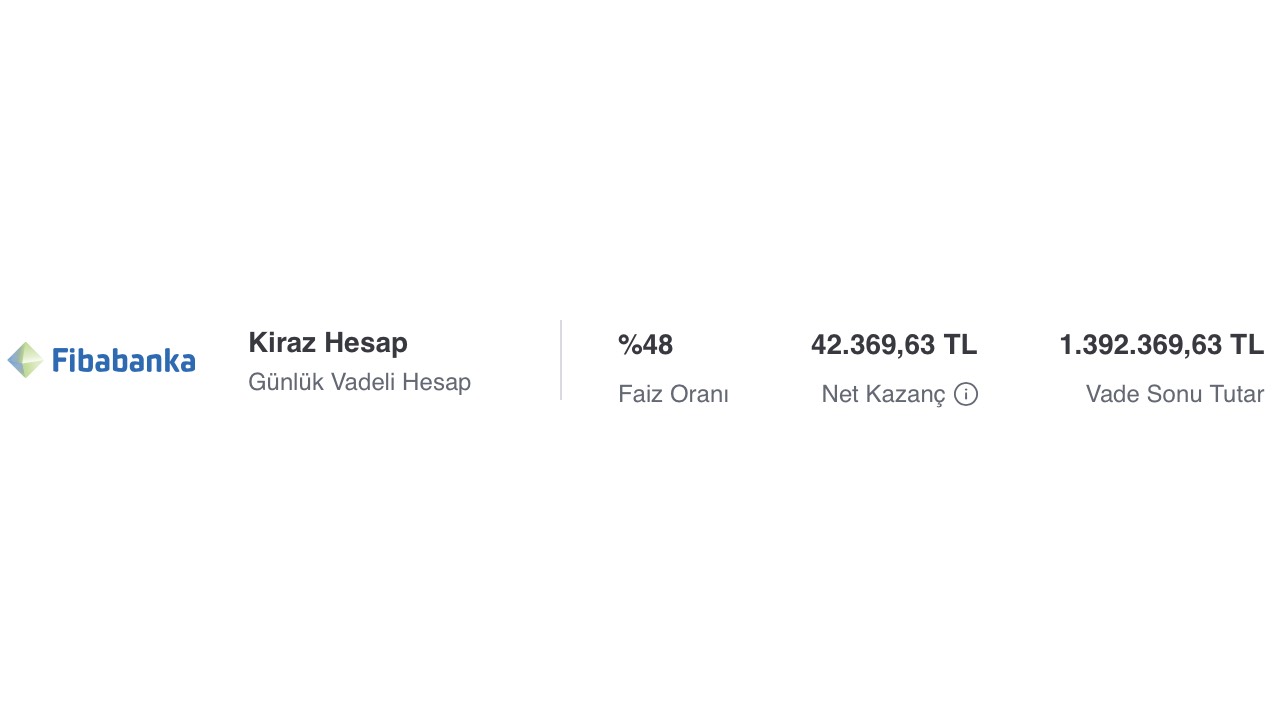Select the Vade Sonu Tutar label
Image resolution: width=1280 pixels, height=720 pixels.
click(1174, 394)
